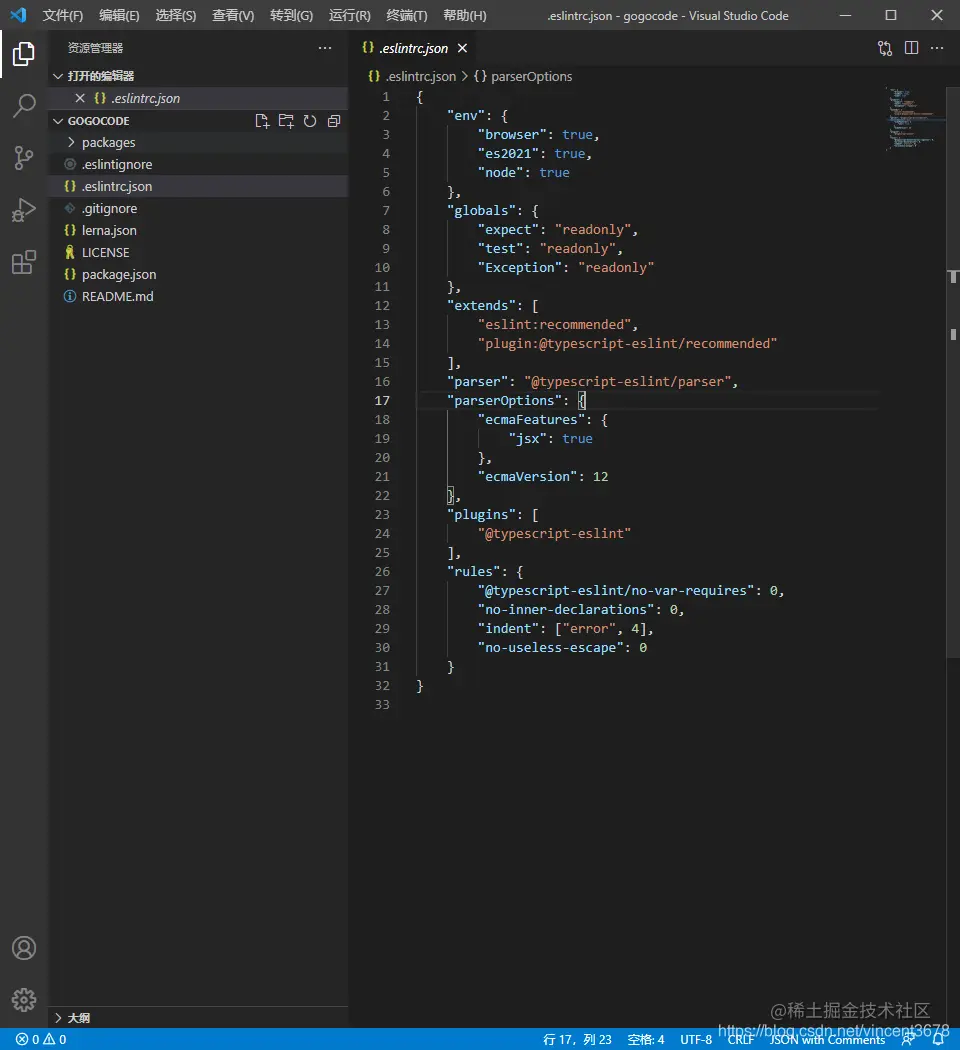
Task: Click the Collapse Folders icon in Explorer
Action: [x=333, y=121]
